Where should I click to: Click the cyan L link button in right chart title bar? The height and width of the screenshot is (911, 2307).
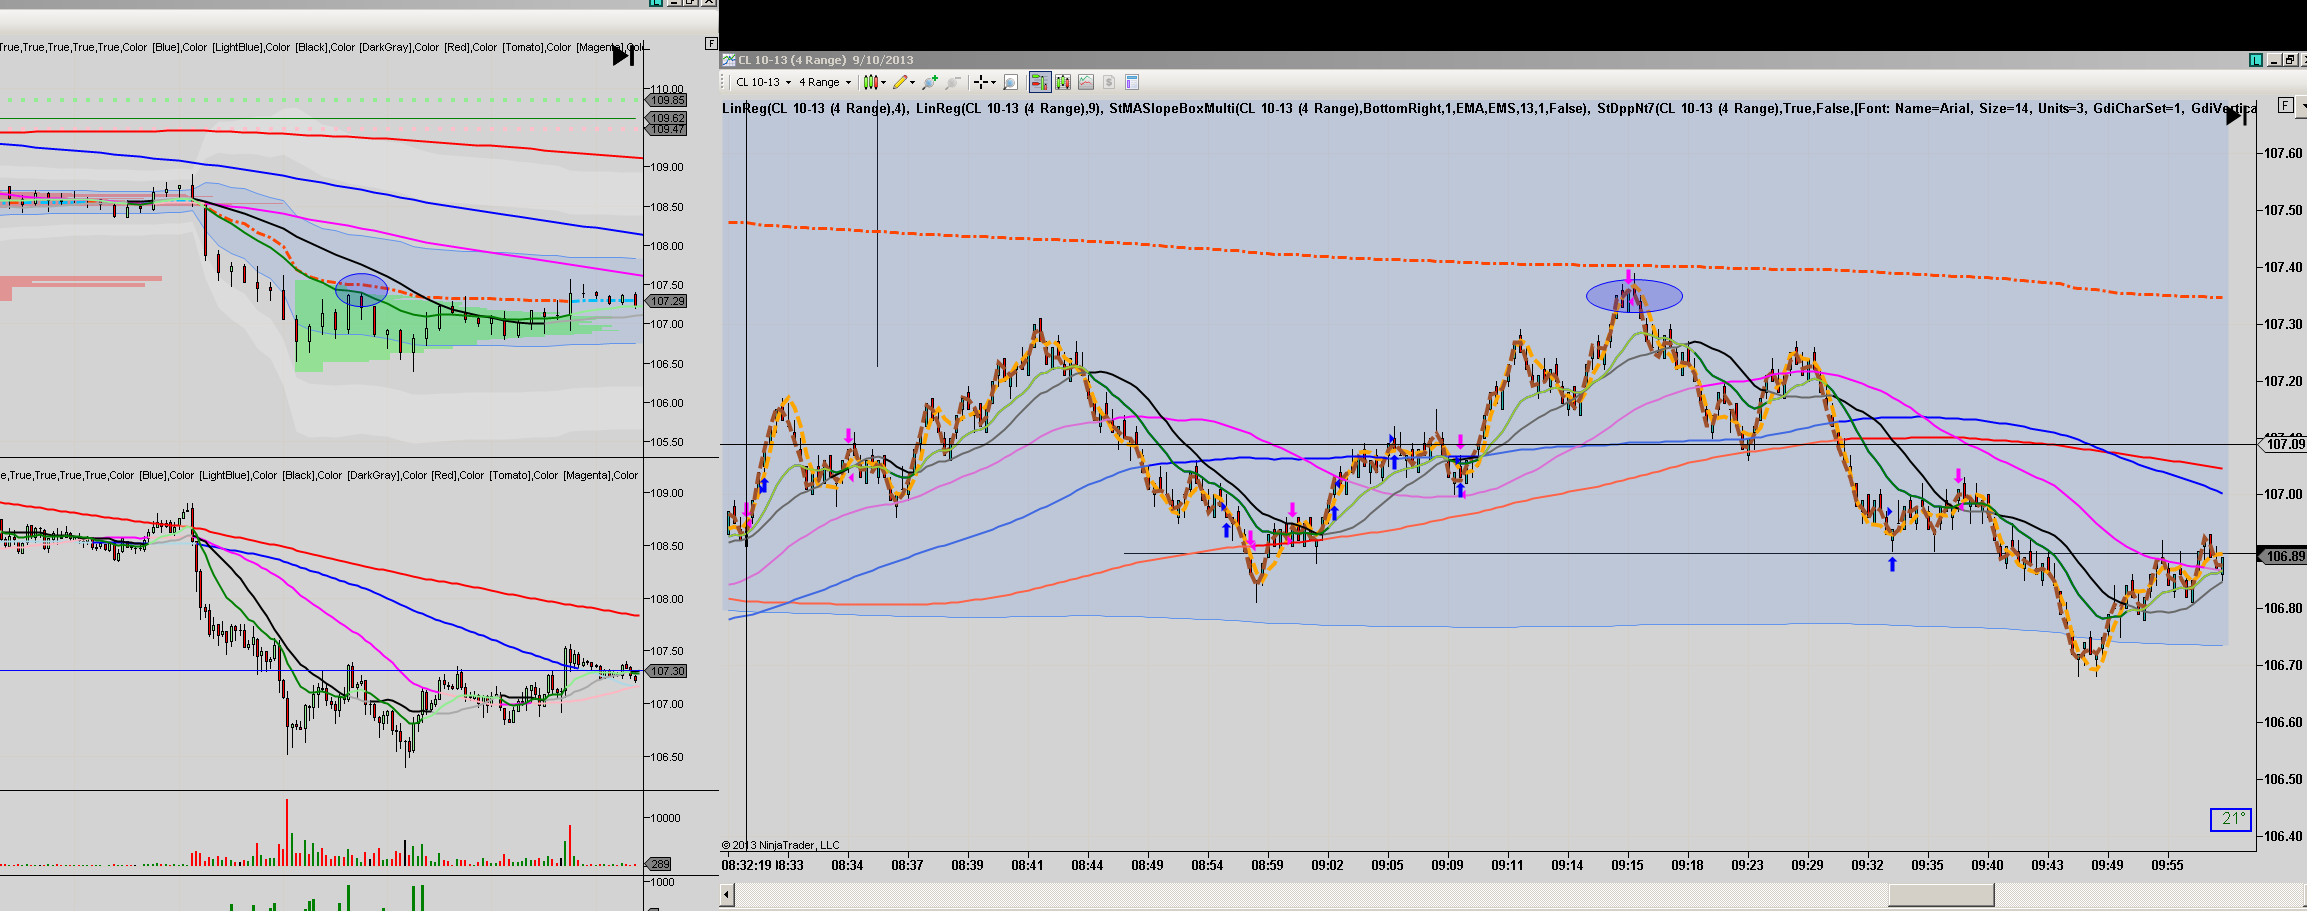(2256, 60)
